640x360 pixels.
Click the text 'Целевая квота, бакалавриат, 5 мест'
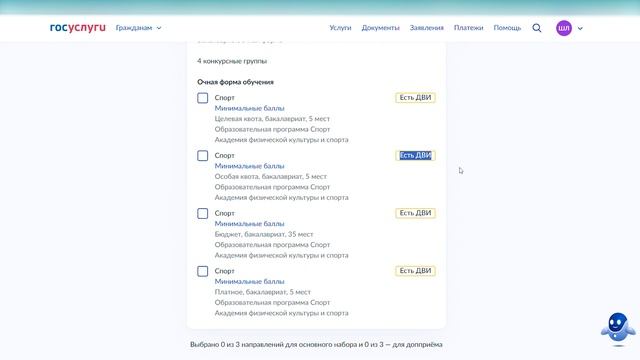[272, 119]
